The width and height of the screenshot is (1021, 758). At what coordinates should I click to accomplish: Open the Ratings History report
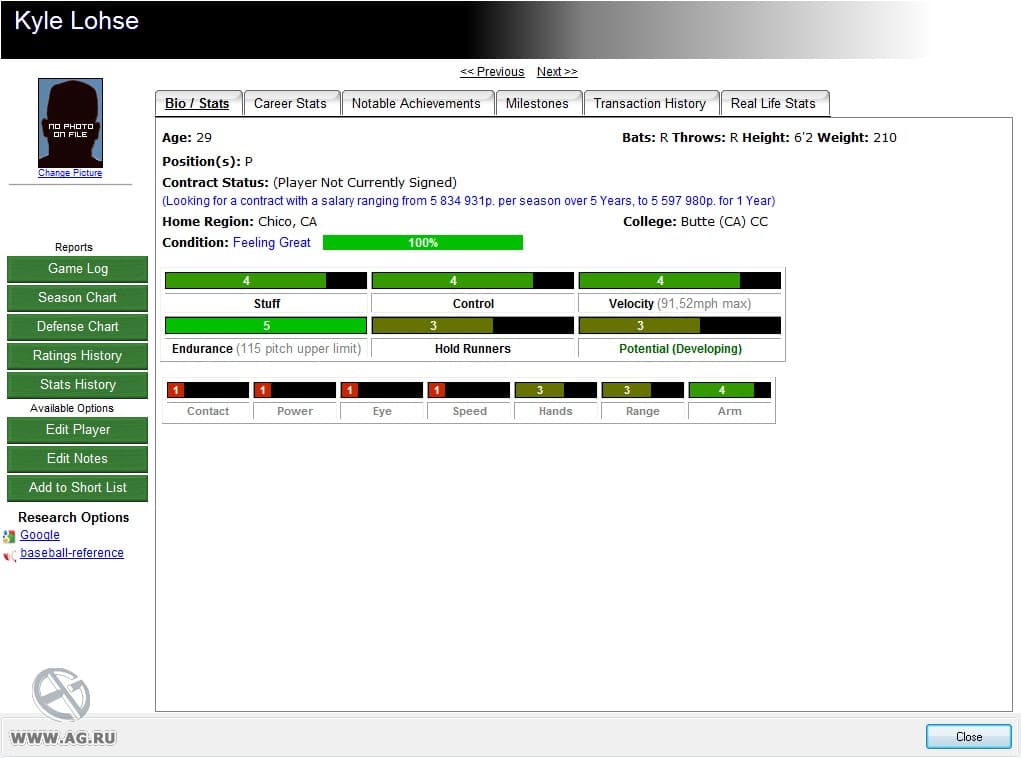click(x=77, y=356)
